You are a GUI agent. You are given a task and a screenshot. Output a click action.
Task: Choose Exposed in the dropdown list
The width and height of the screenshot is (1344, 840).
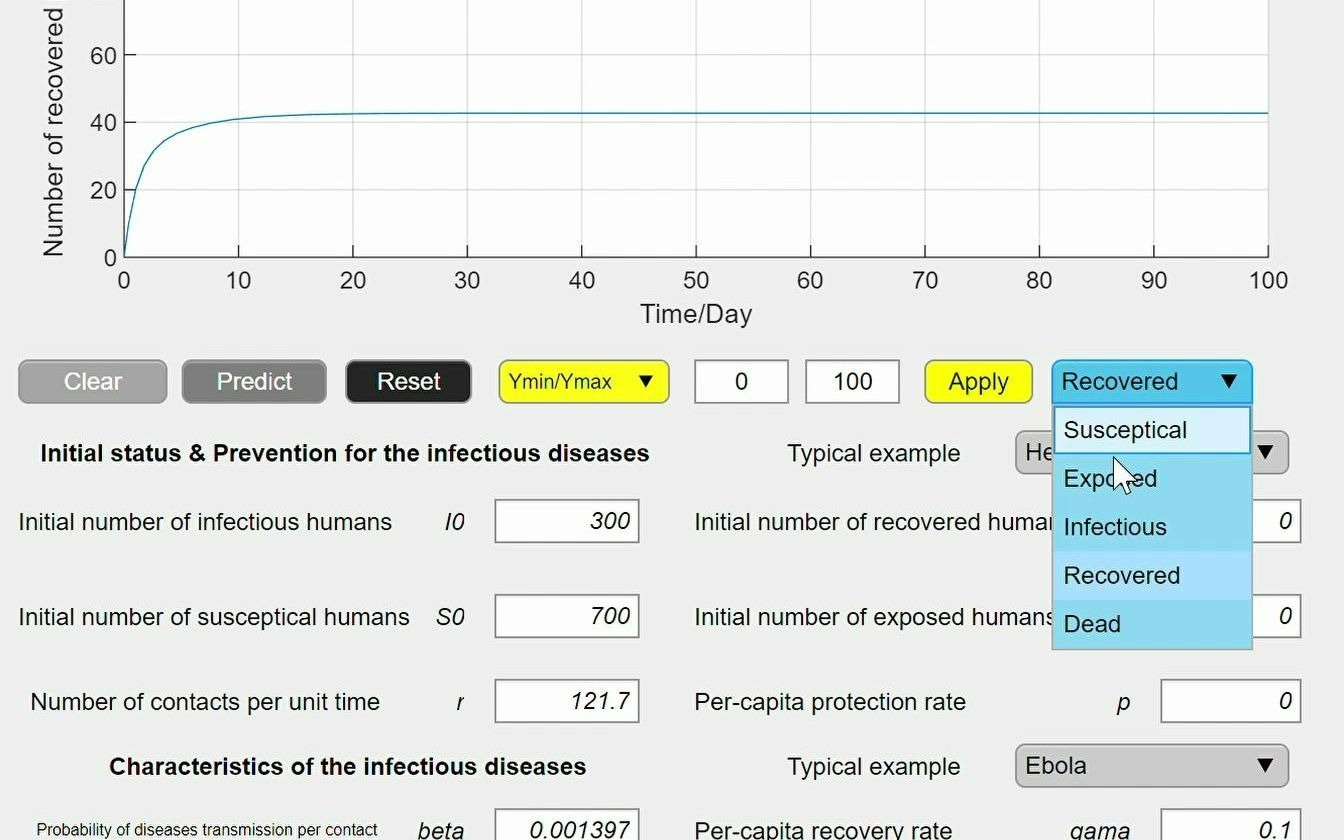1151,479
